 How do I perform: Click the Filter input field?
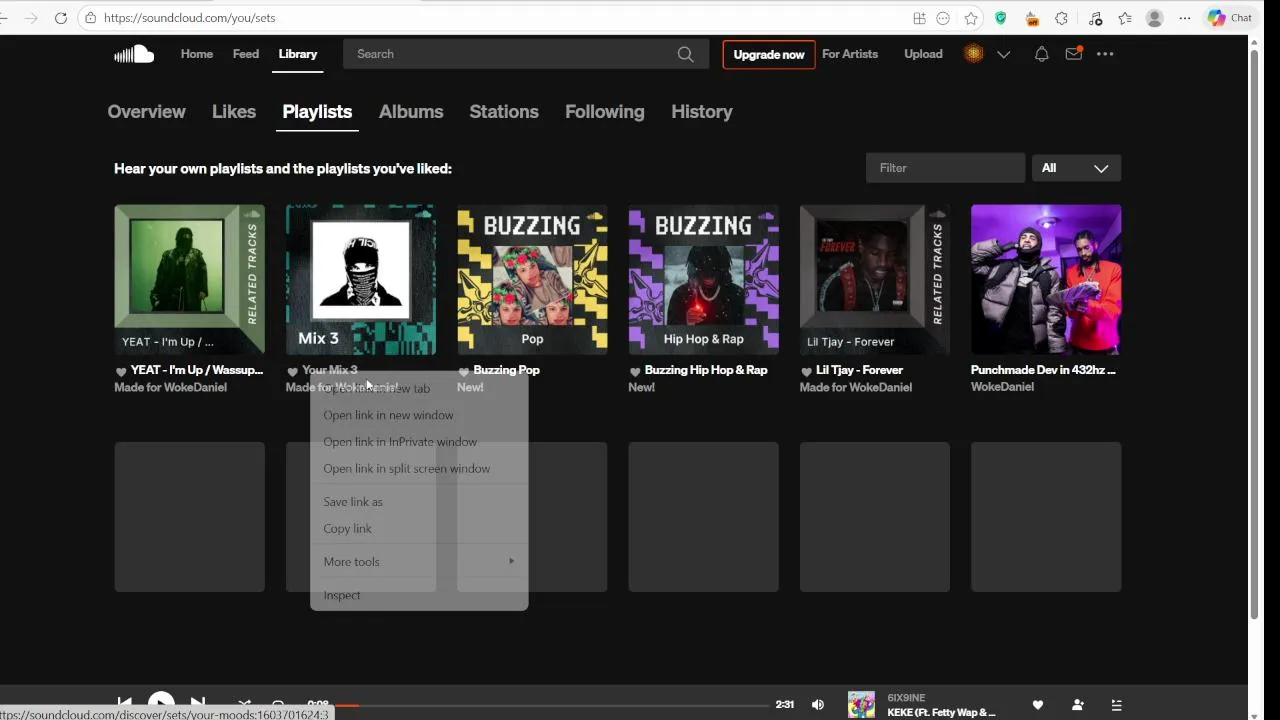(945, 168)
